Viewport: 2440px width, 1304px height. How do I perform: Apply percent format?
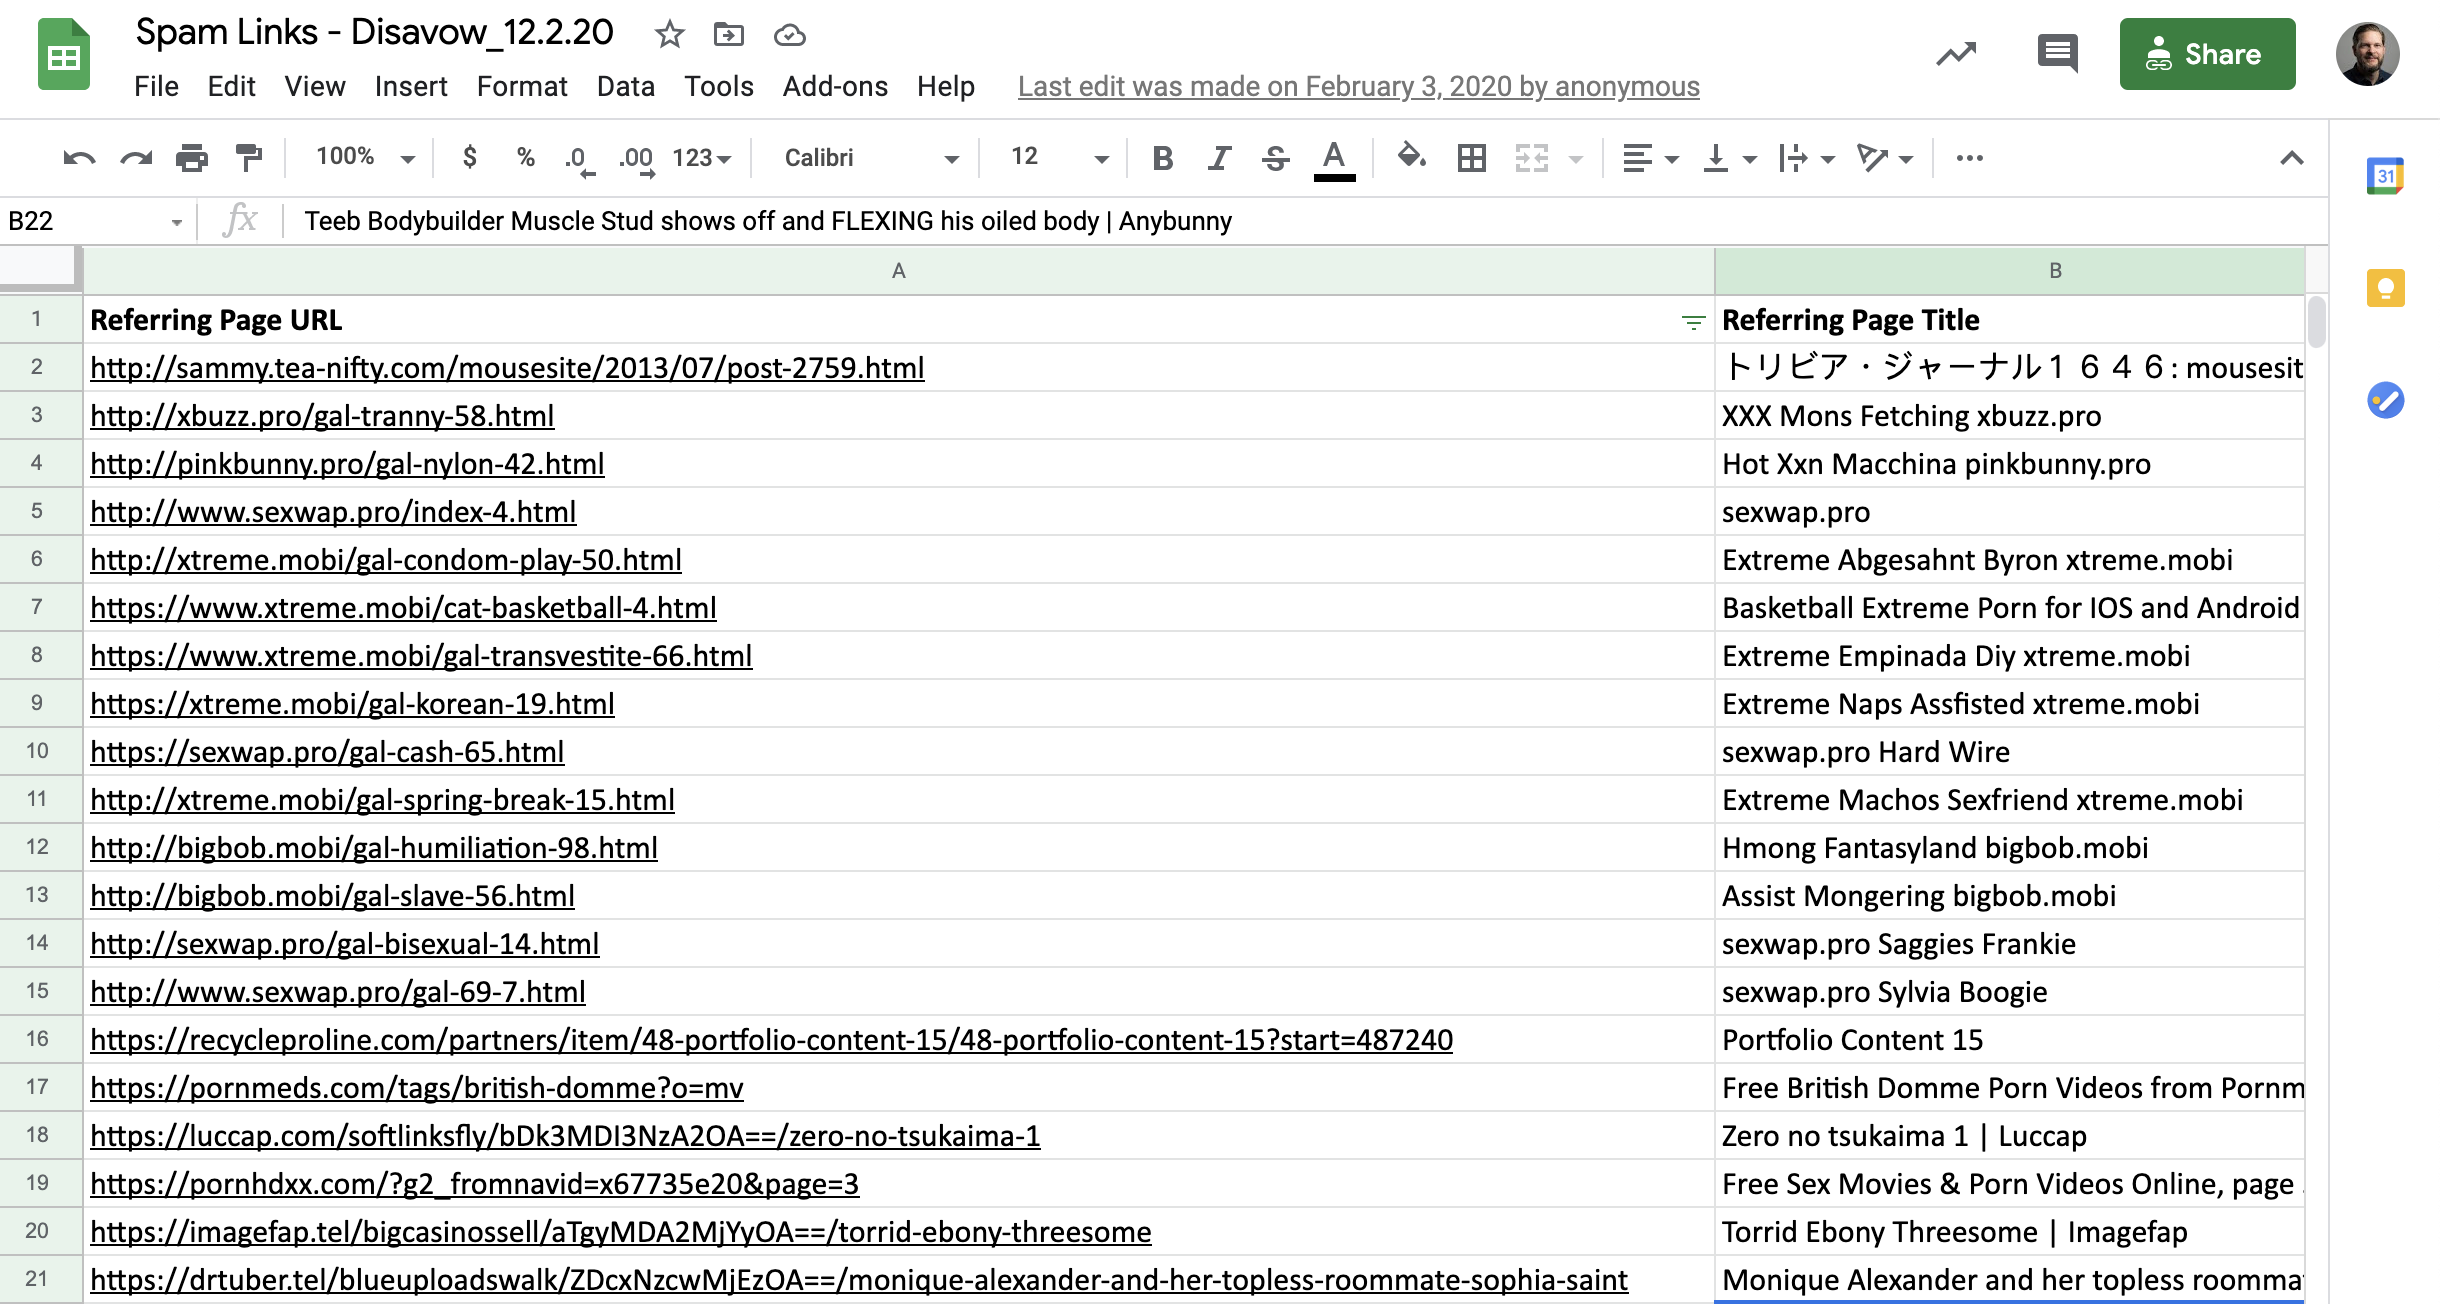pyautogui.click(x=524, y=157)
